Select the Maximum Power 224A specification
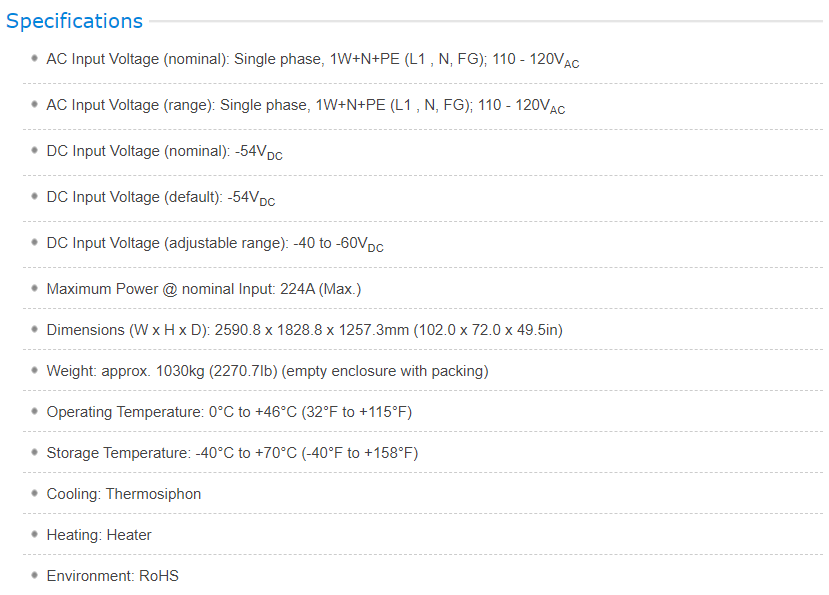Image resolution: width=829 pixels, height=595 pixels. click(x=204, y=289)
